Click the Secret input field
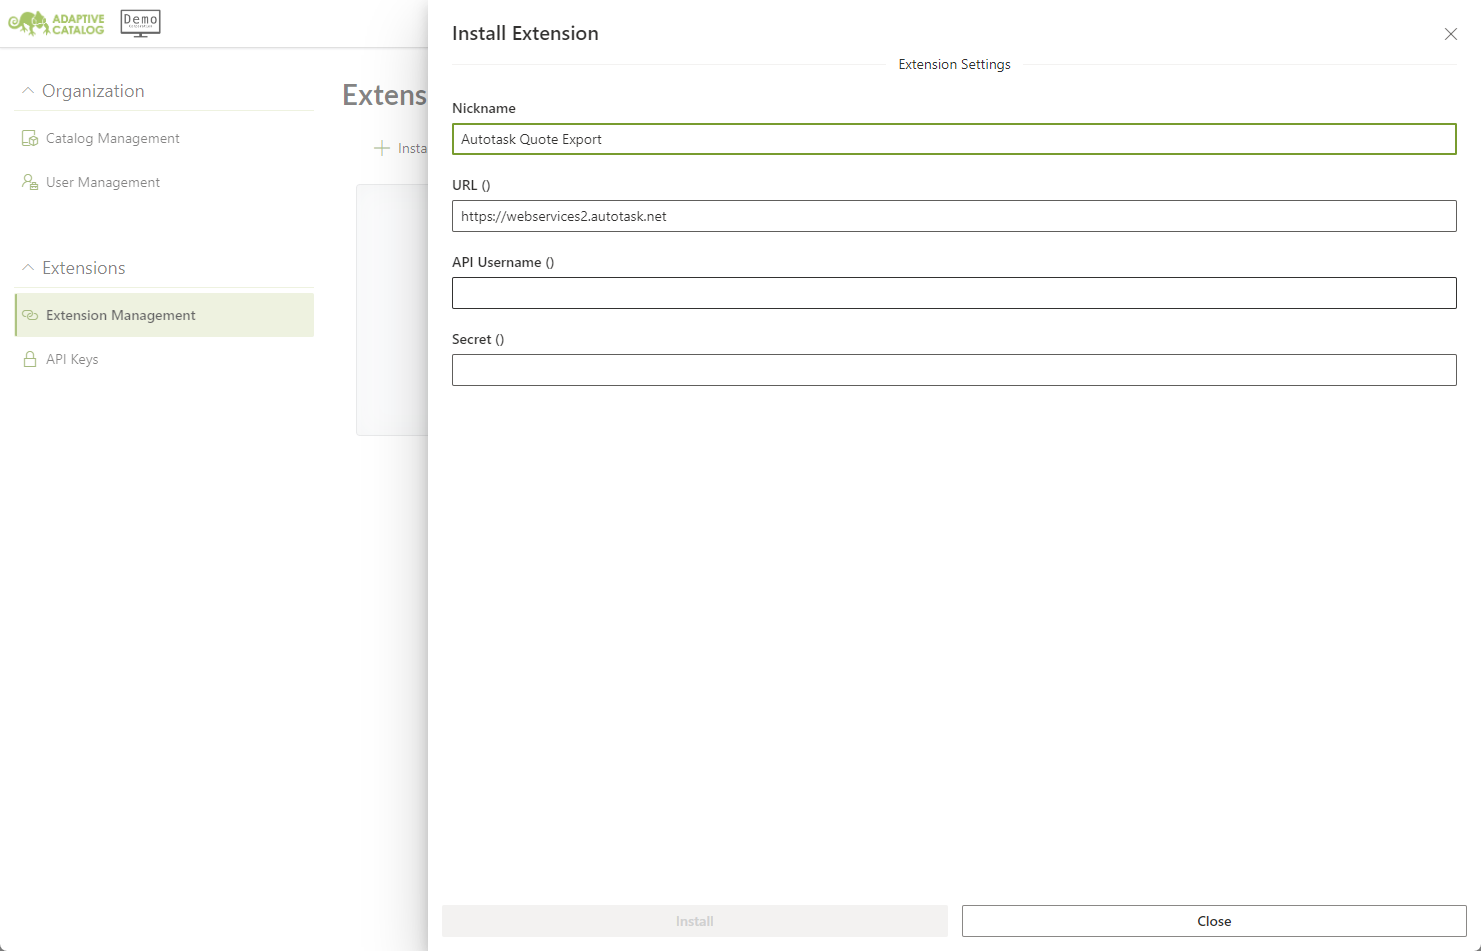 [954, 370]
